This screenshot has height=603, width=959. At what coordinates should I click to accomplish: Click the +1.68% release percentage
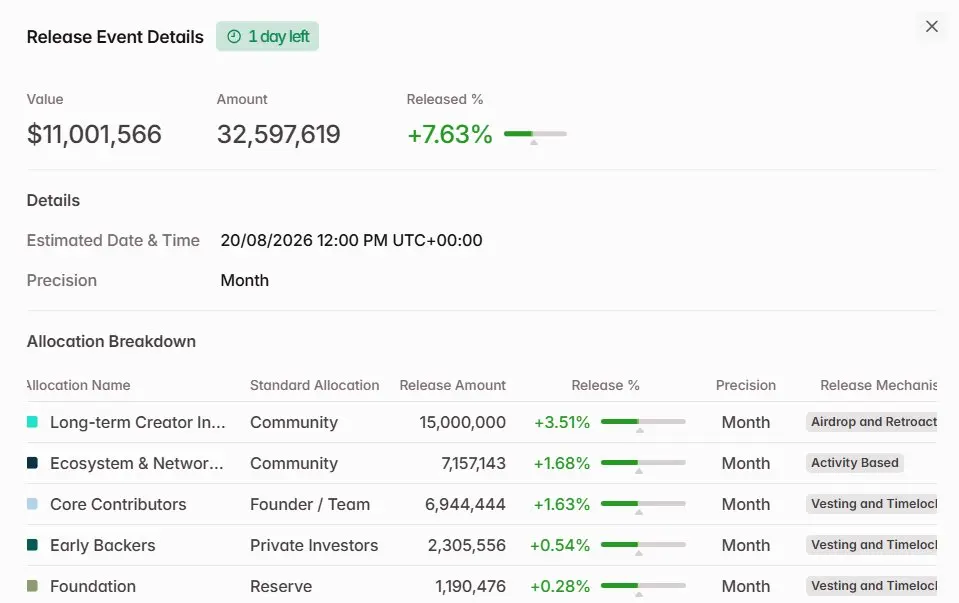pos(562,463)
